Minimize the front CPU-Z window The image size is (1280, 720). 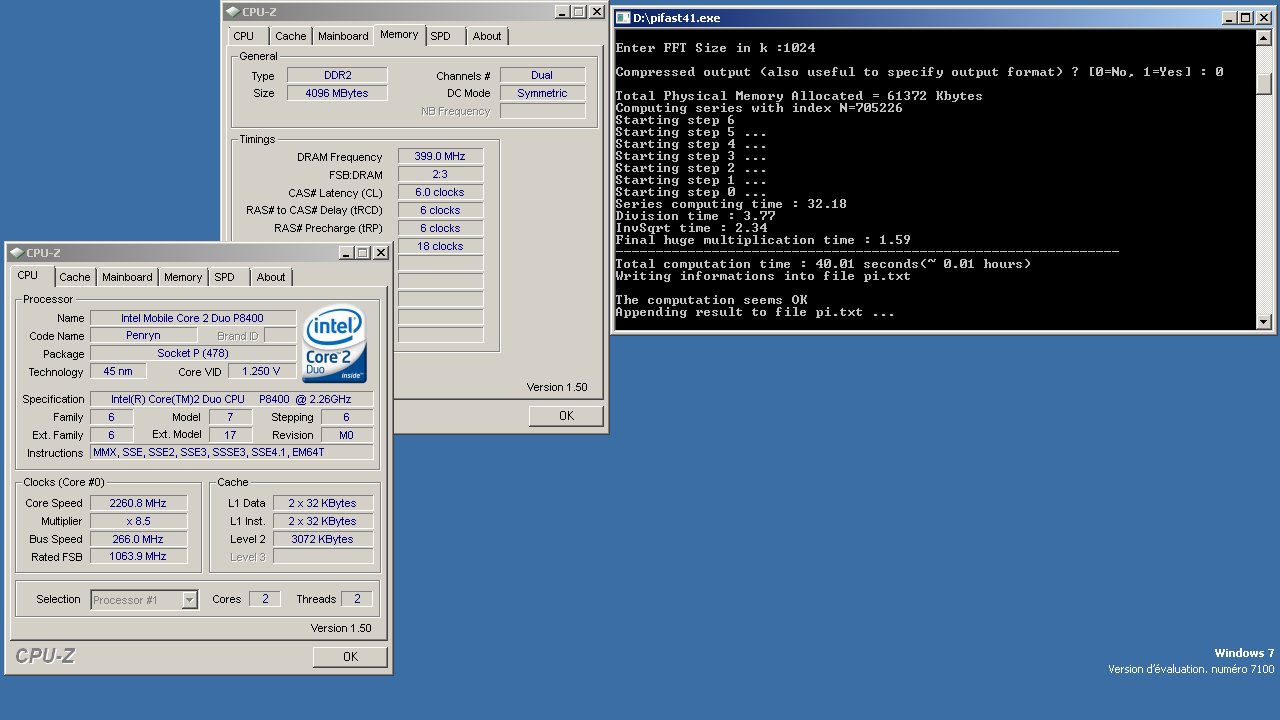pyautogui.click(x=347, y=253)
